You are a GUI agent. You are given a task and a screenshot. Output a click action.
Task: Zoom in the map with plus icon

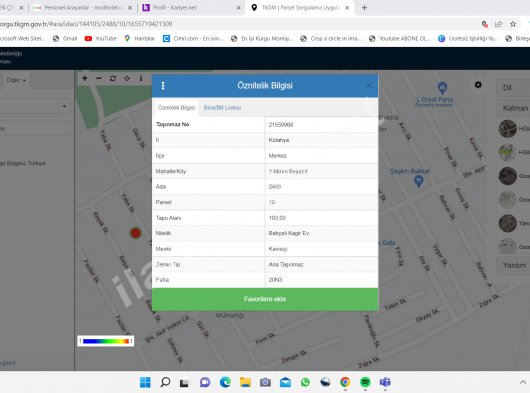[85, 78]
